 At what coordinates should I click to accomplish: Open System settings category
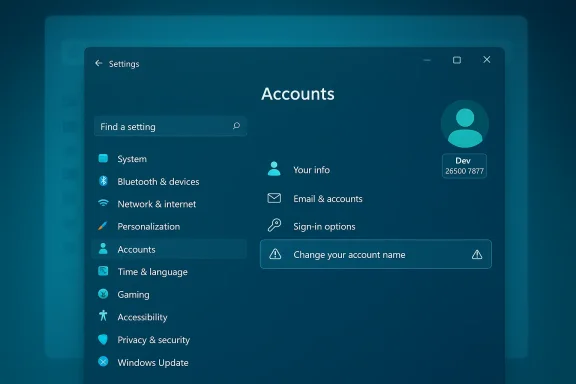132,159
